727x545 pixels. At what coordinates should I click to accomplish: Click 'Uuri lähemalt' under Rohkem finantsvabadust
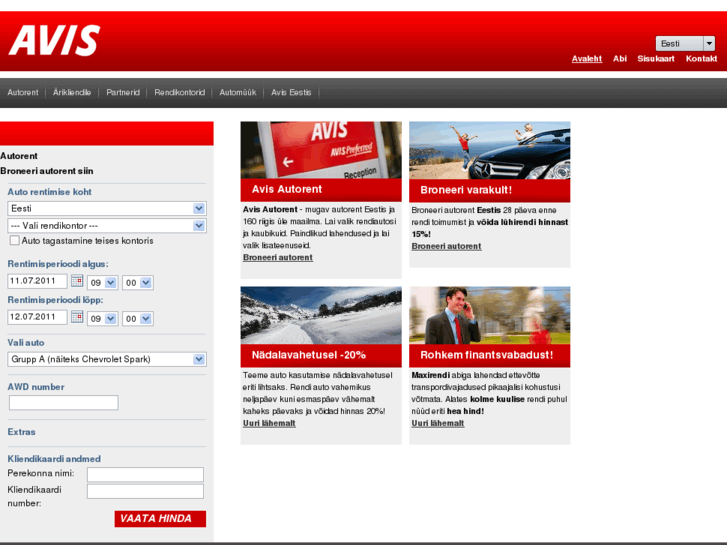point(438,423)
